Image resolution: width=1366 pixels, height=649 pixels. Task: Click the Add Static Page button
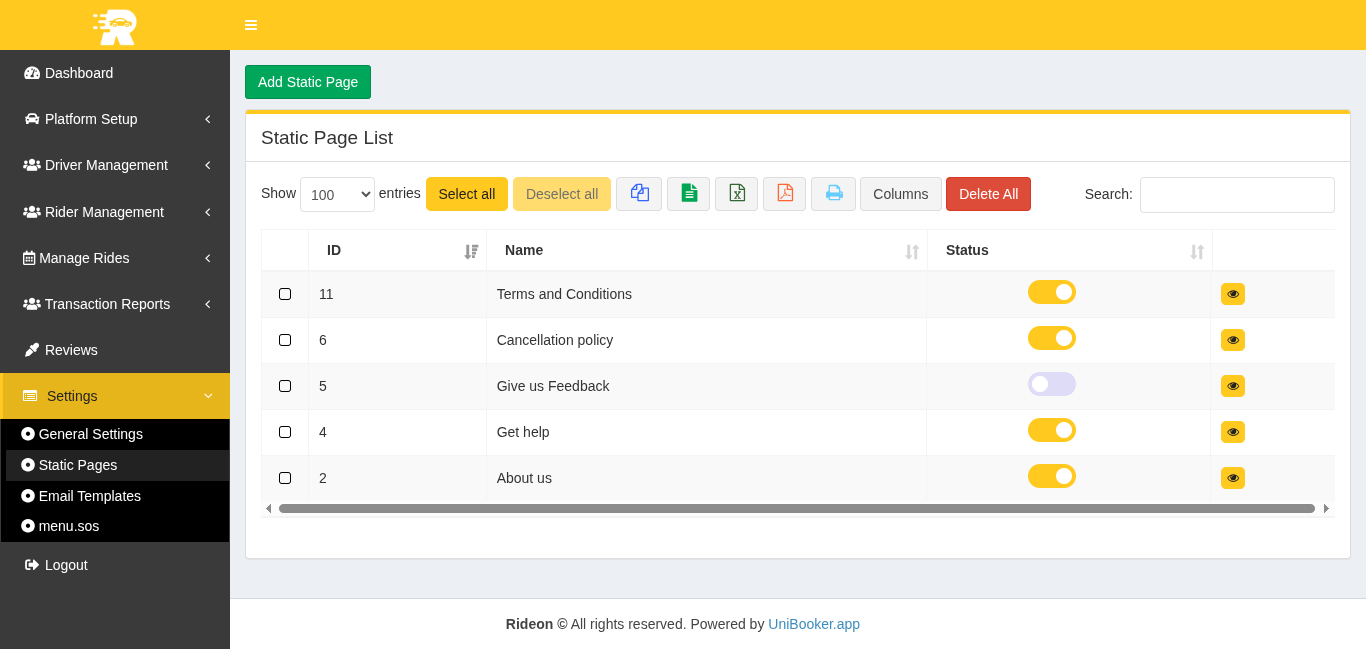point(308,82)
